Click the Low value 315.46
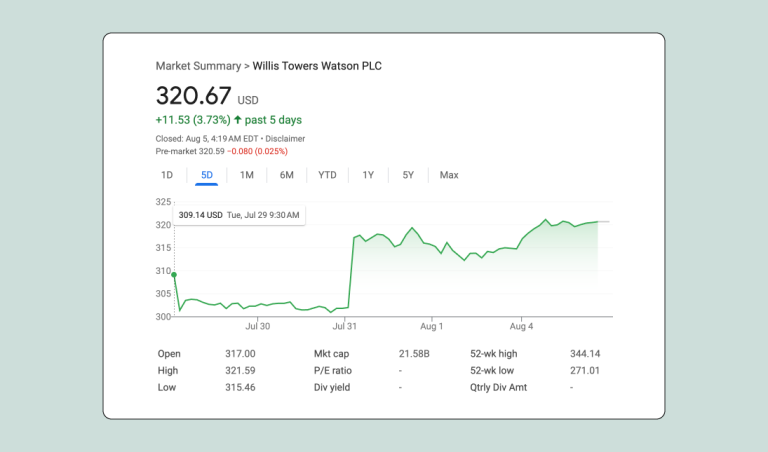The image size is (768, 452). [240, 387]
